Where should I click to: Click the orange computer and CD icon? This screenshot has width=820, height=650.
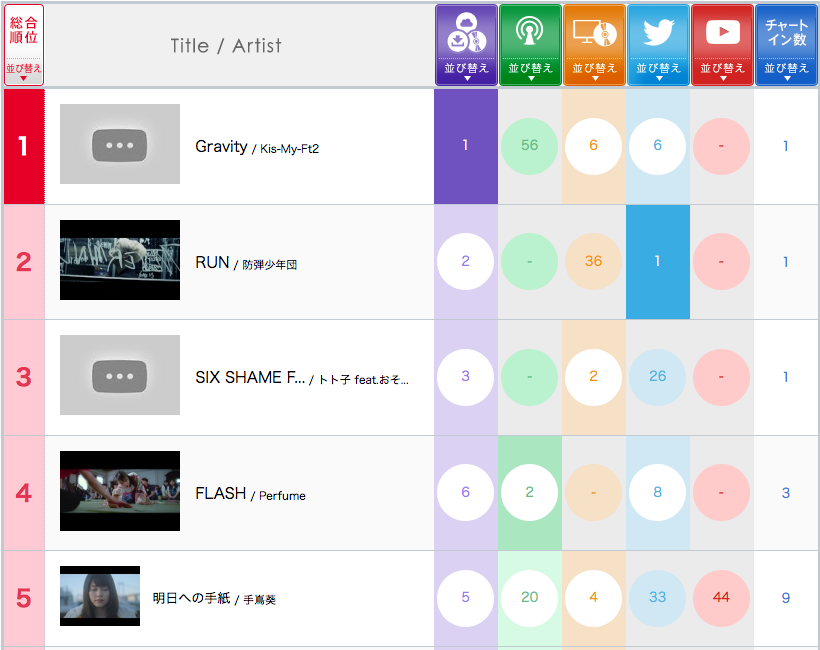[x=594, y=33]
